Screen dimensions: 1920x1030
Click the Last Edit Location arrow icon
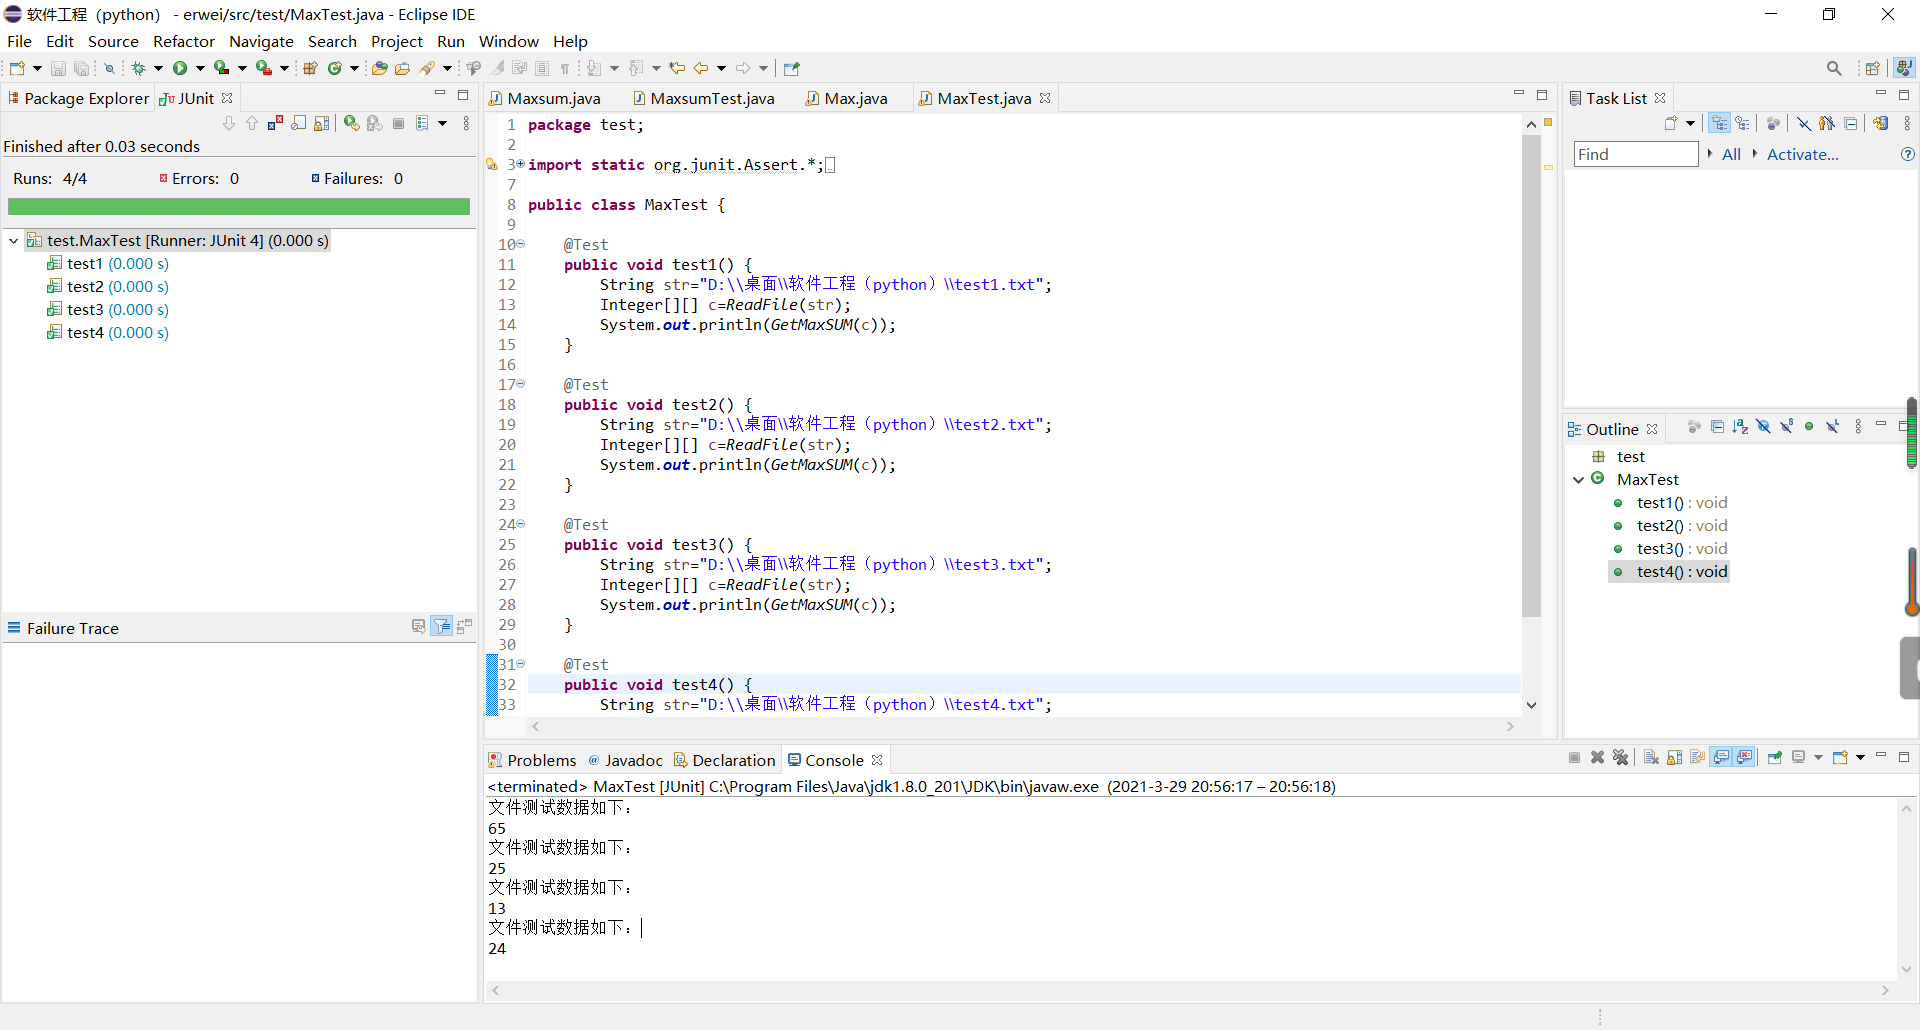[677, 68]
